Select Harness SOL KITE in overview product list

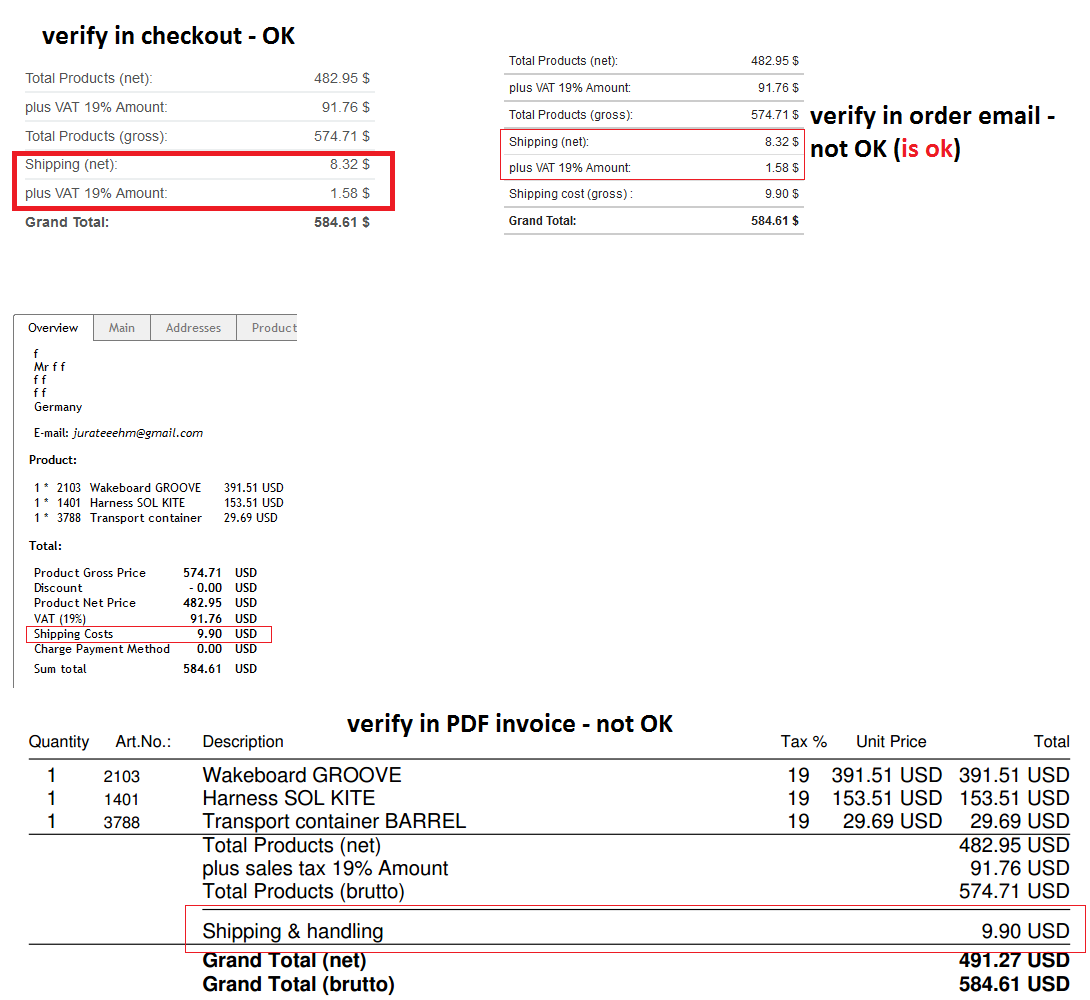(x=137, y=503)
